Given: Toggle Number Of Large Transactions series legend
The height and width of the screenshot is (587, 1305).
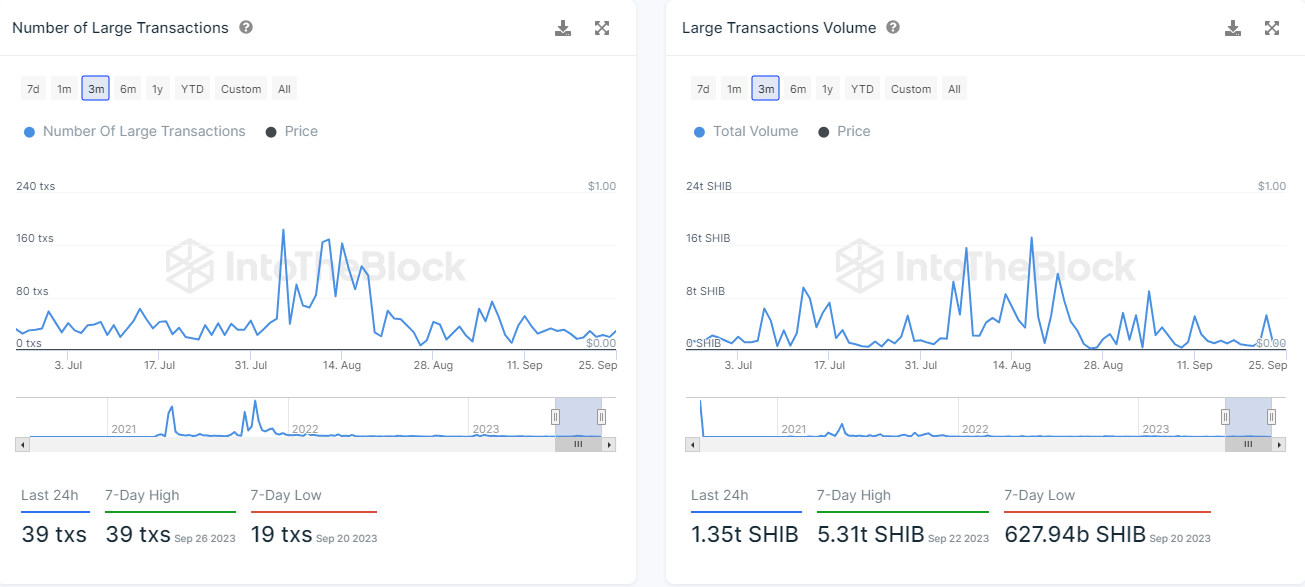Looking at the screenshot, I should 134,131.
